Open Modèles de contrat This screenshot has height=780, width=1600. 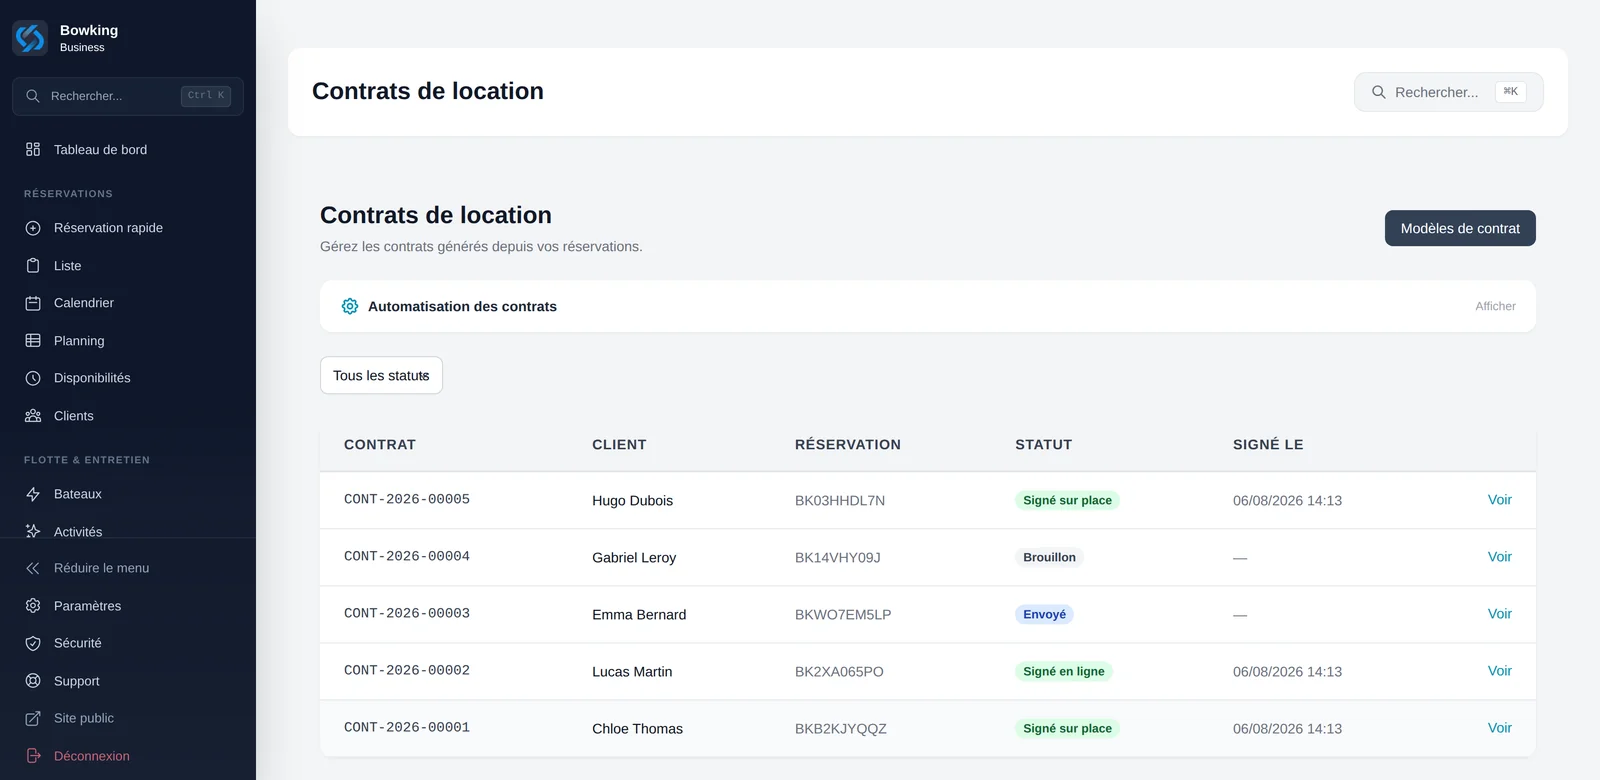pyautogui.click(x=1460, y=228)
